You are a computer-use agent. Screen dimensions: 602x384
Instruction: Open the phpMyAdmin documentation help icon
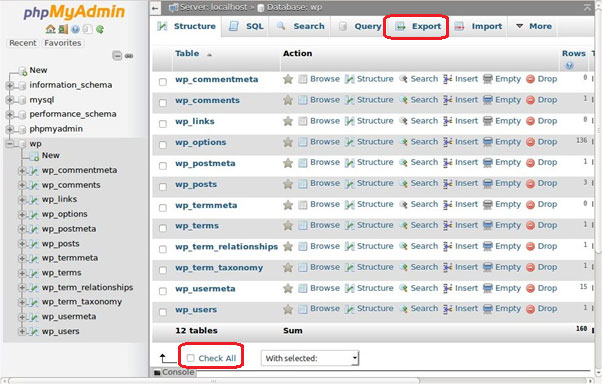click(75, 29)
